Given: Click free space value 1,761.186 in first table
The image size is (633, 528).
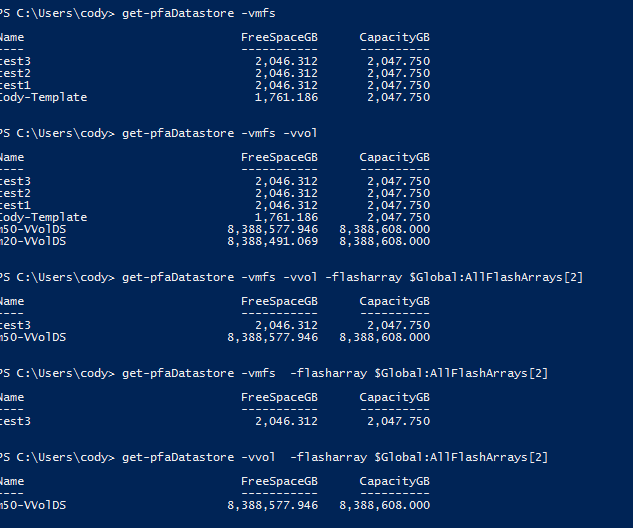Looking at the screenshot, I should (286, 97).
